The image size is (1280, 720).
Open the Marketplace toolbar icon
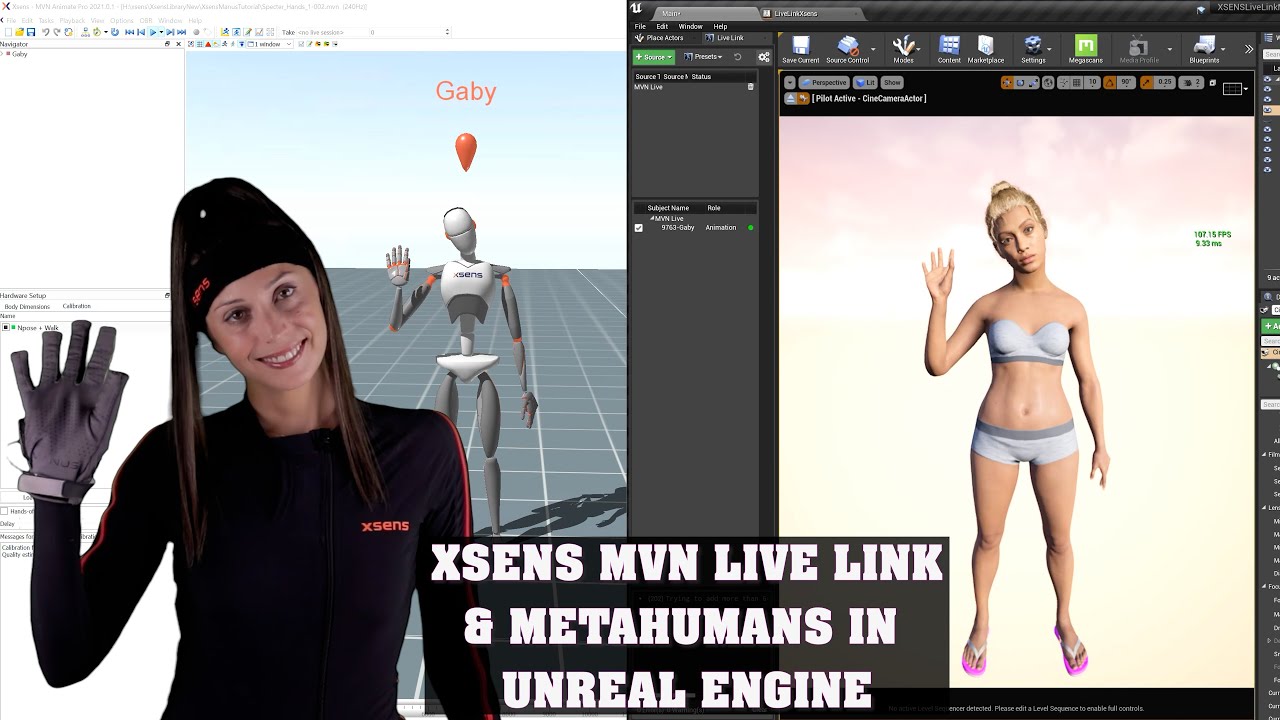click(x=985, y=49)
